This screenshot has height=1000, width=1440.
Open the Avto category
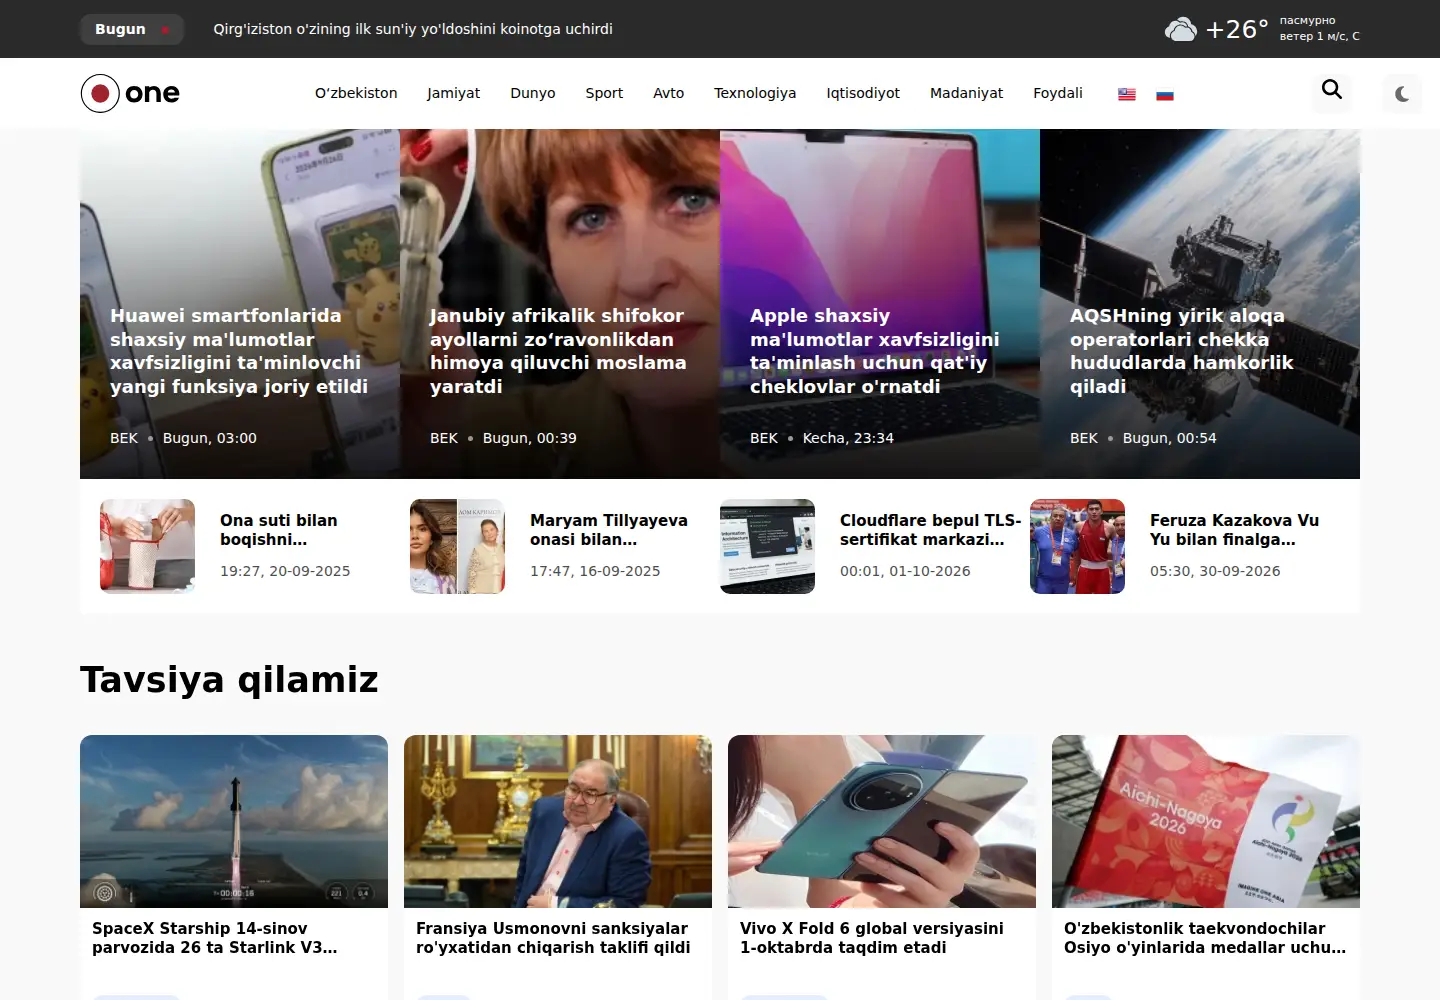pyautogui.click(x=669, y=93)
